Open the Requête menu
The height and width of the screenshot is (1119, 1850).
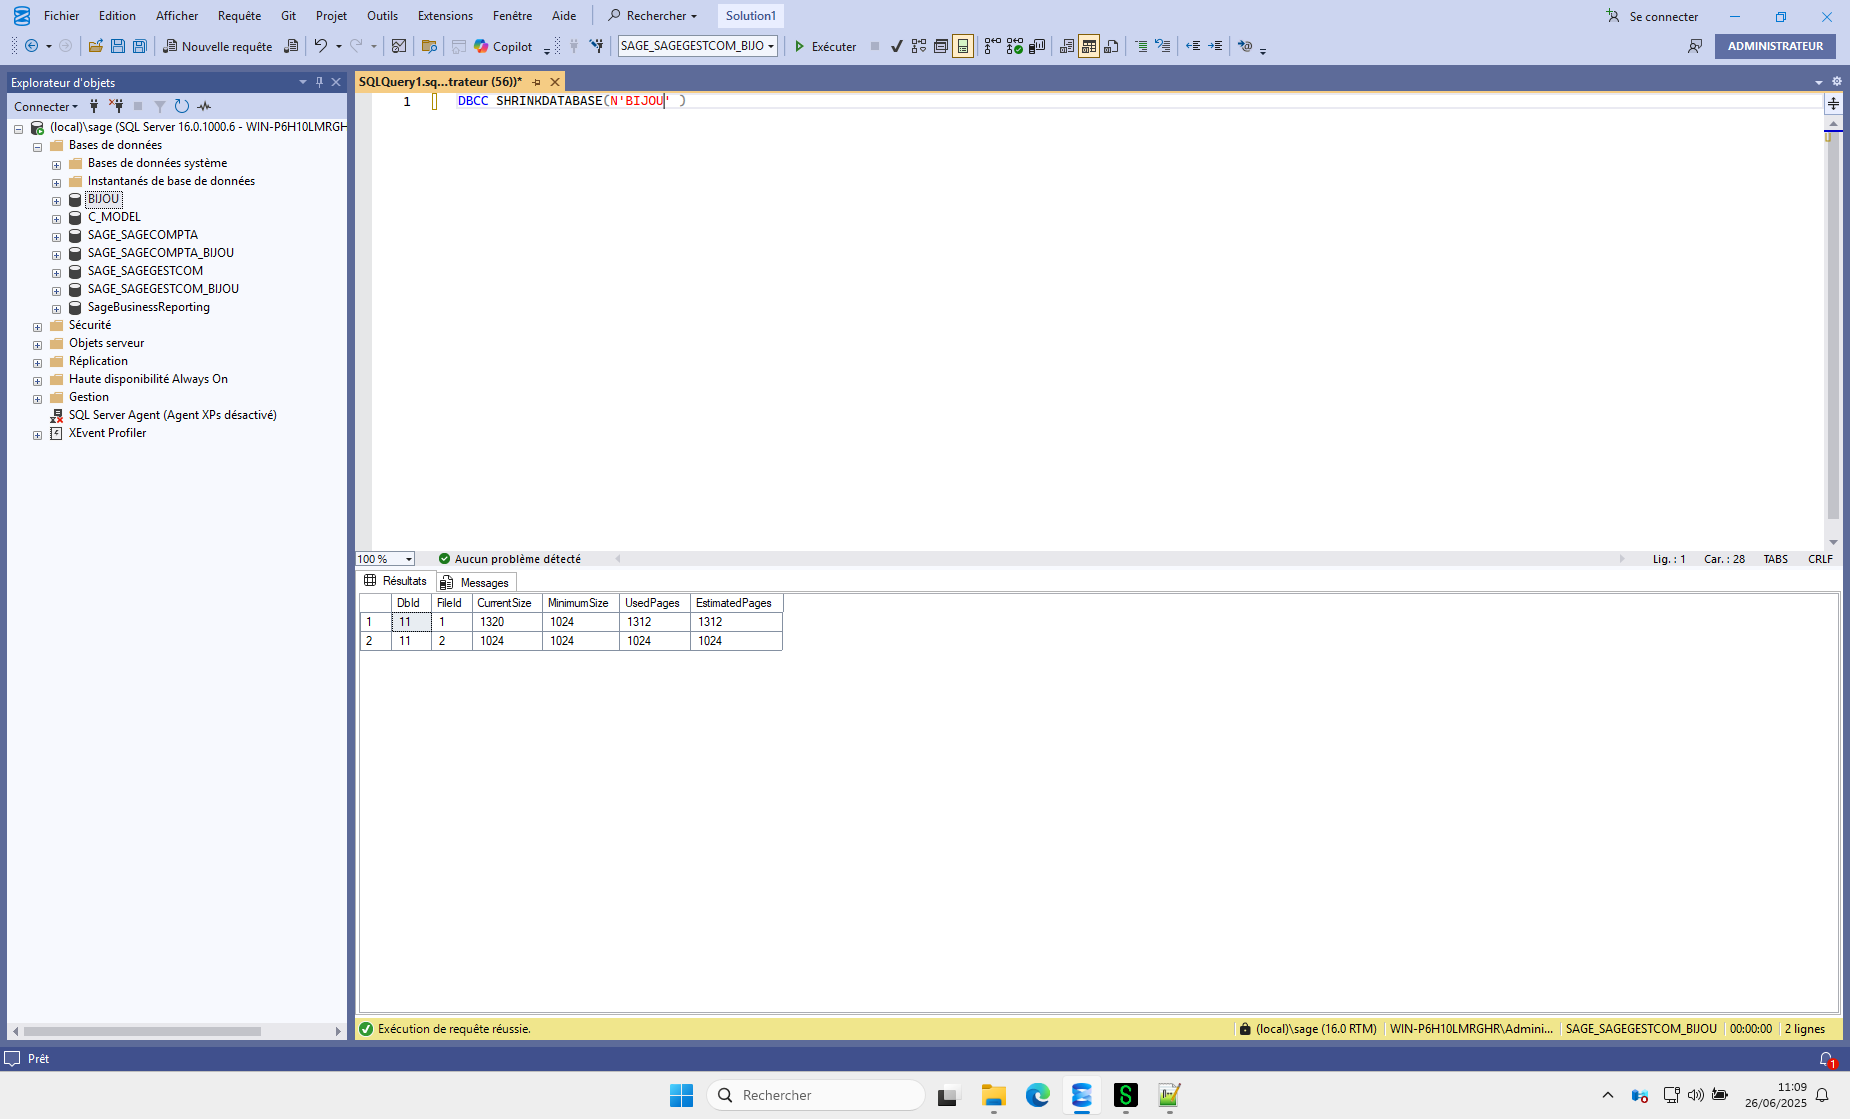(x=239, y=15)
